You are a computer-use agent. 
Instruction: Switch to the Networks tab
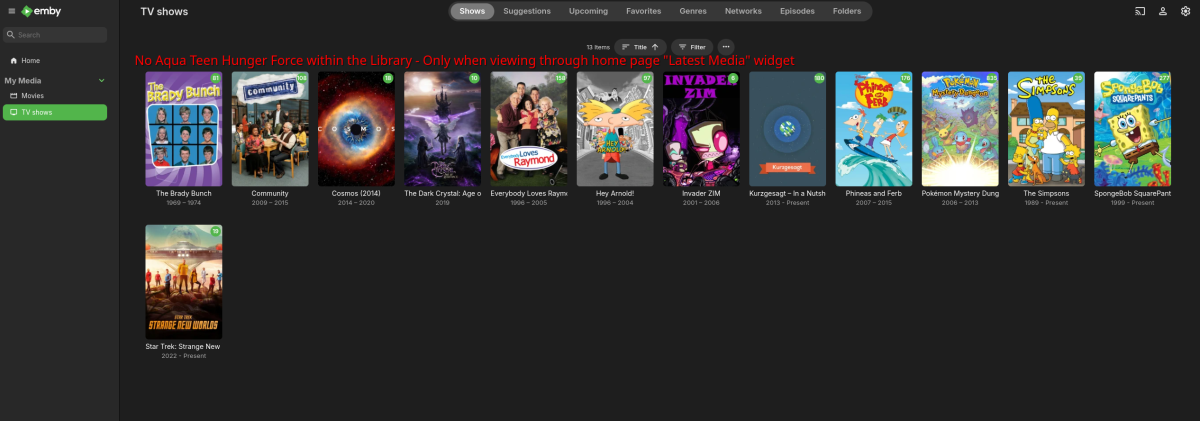pos(743,11)
